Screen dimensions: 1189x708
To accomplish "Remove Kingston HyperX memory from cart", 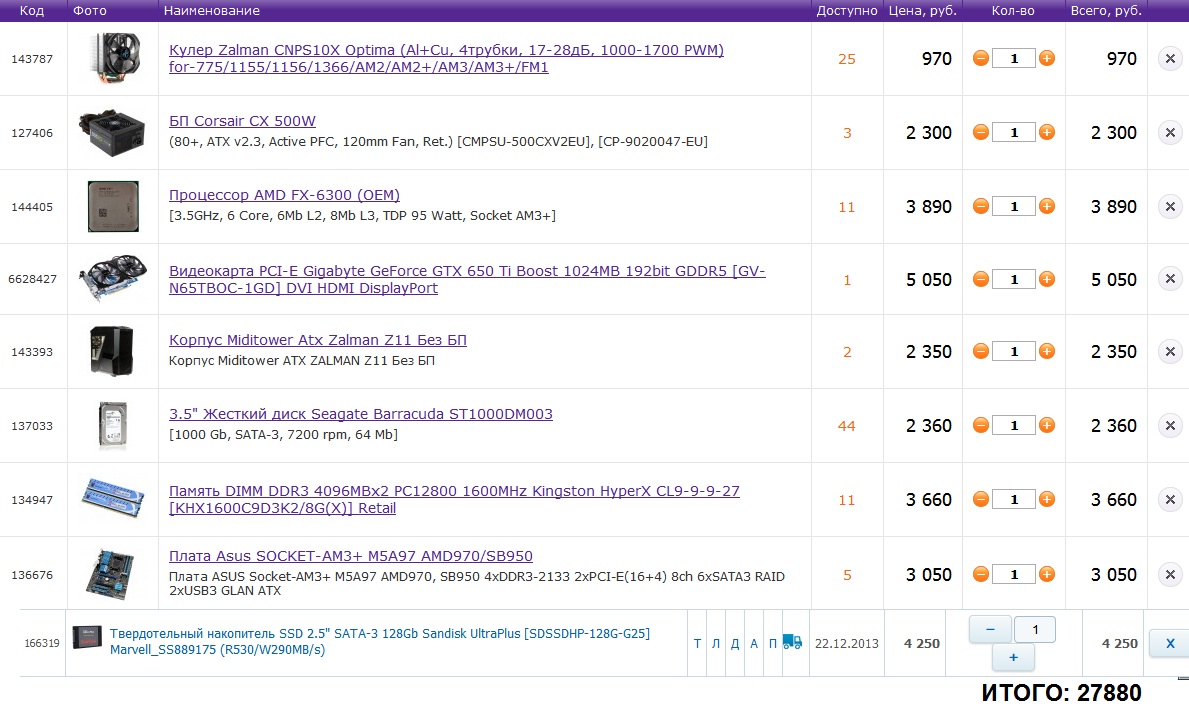I will pos(1170,500).
